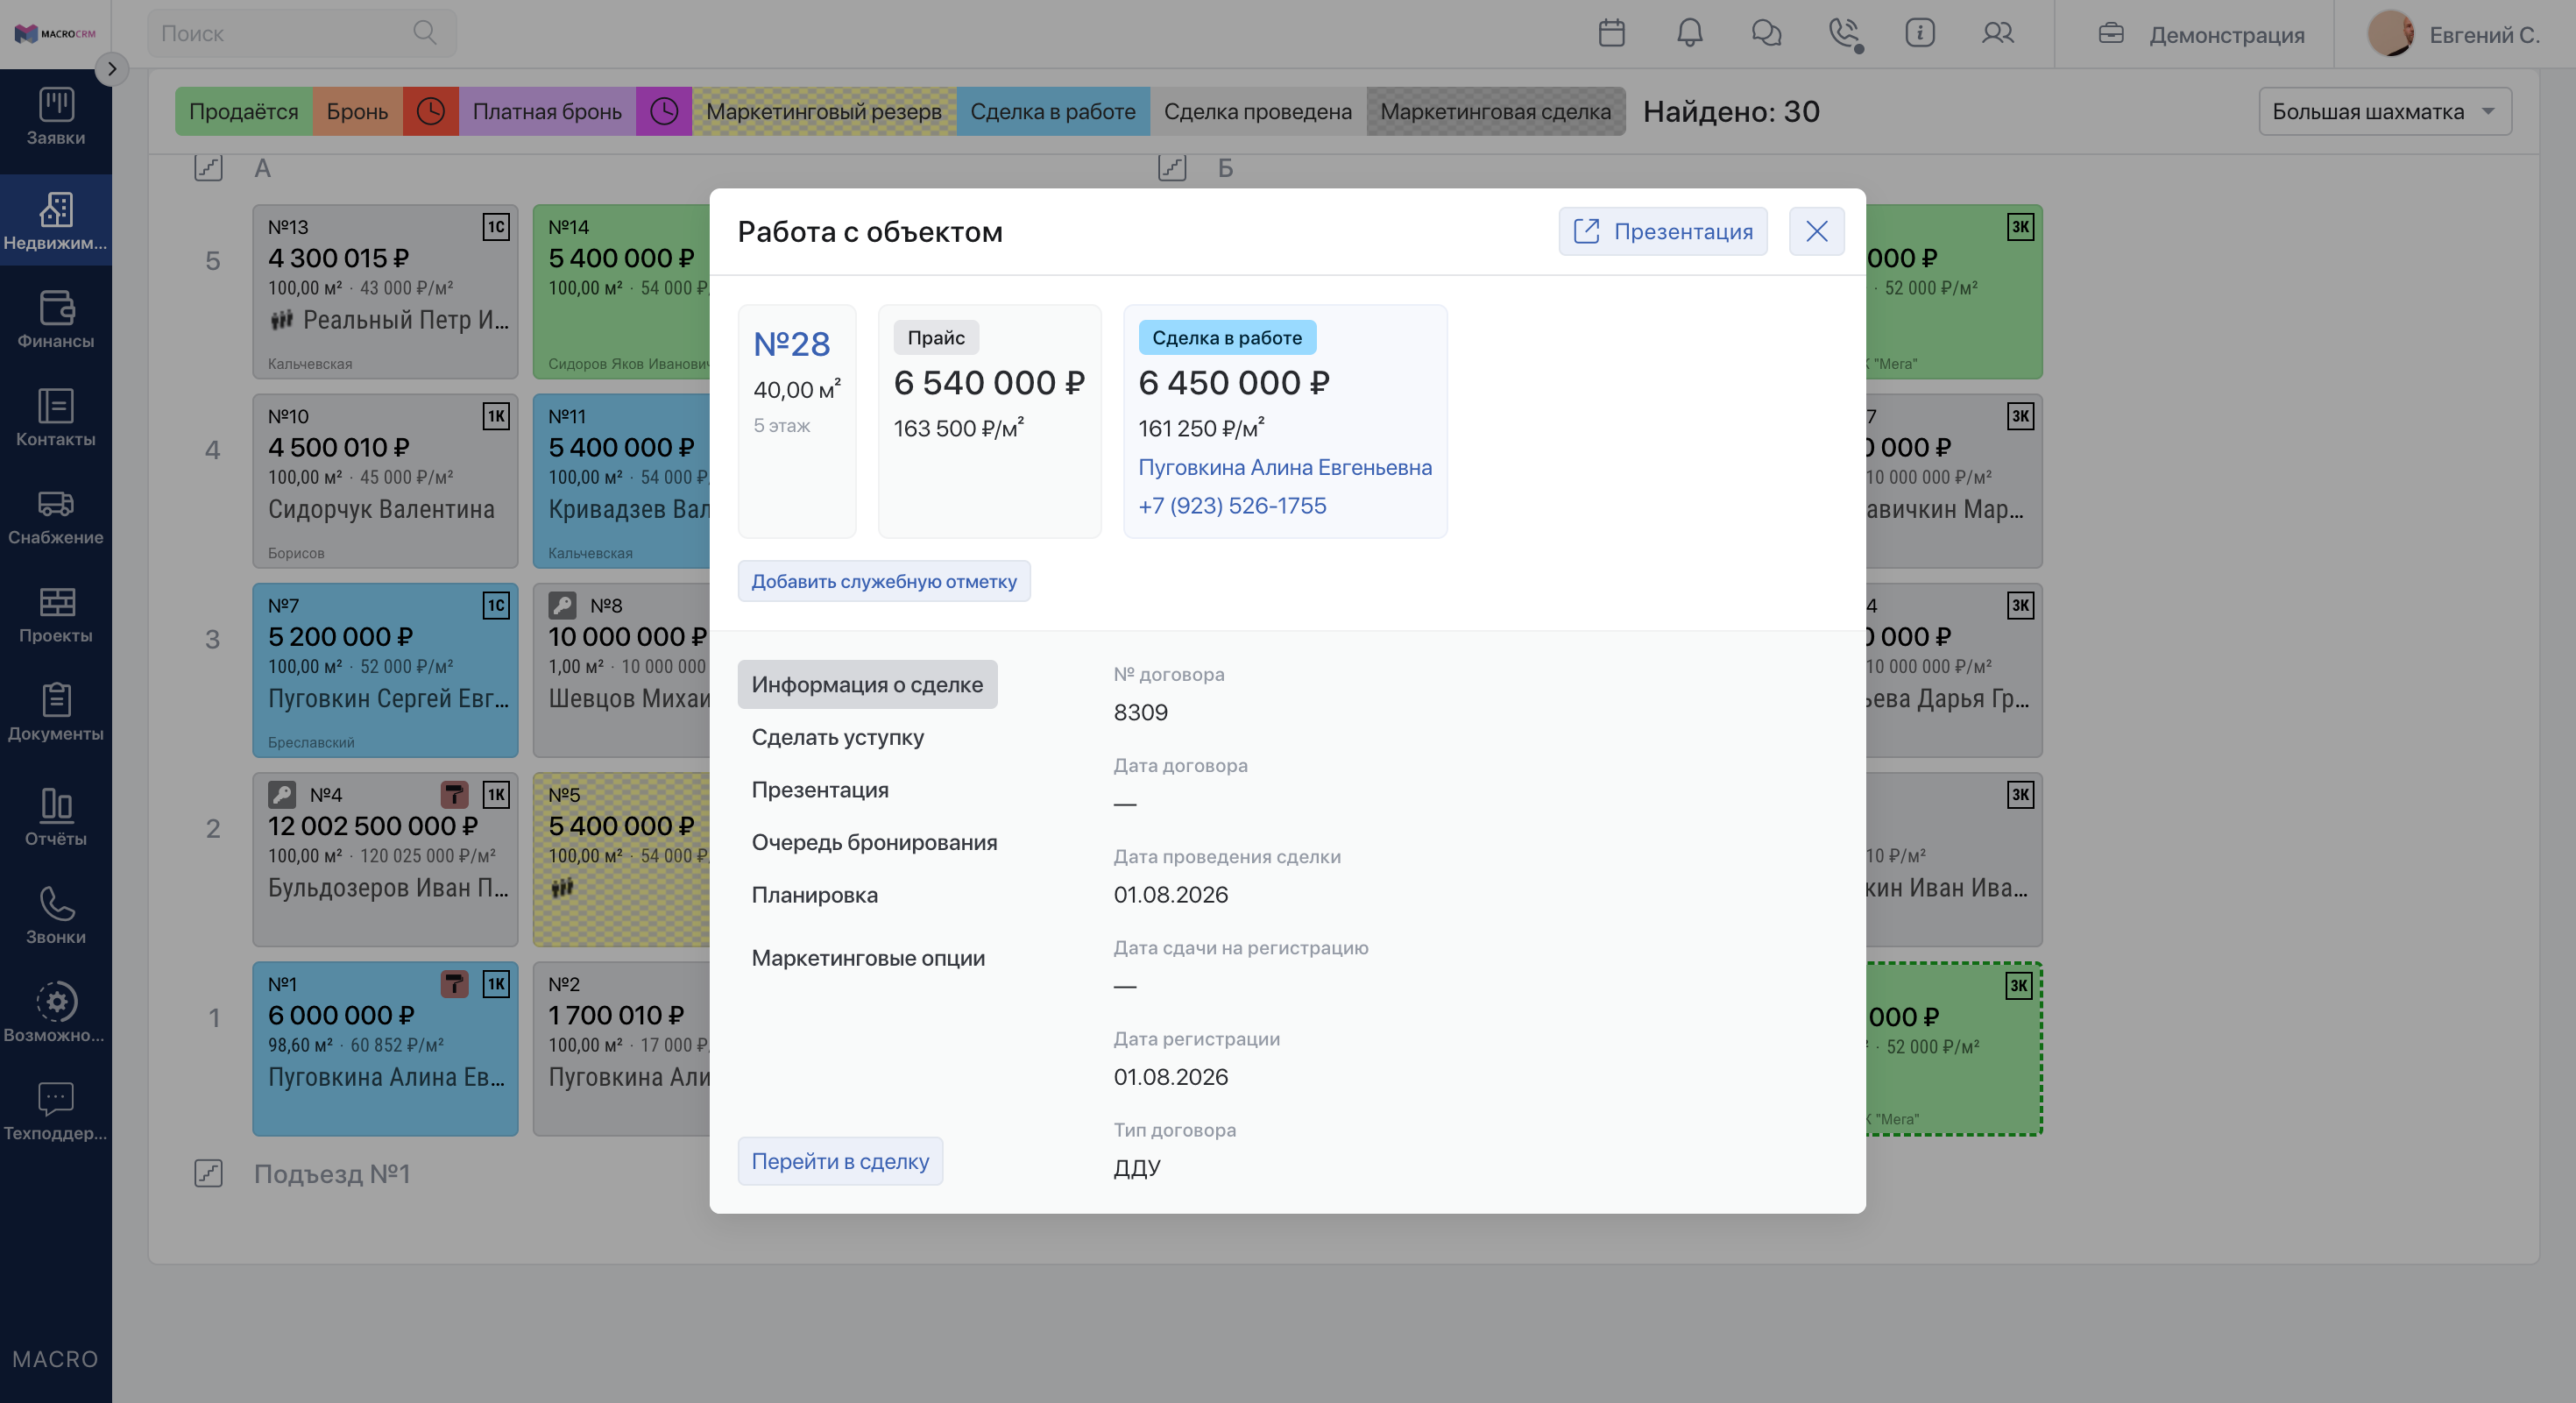
Task: Click the stairs icon next to section А
Action: click(208, 167)
